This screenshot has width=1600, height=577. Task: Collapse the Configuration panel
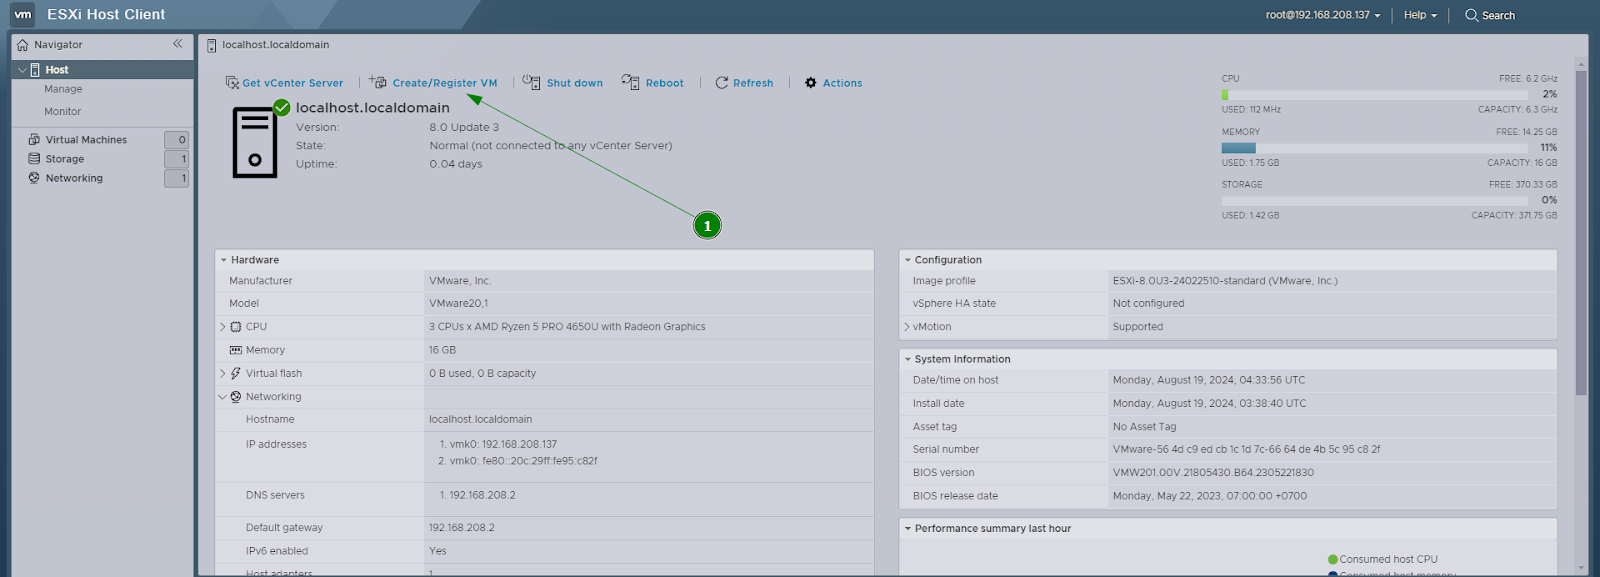[x=908, y=260]
